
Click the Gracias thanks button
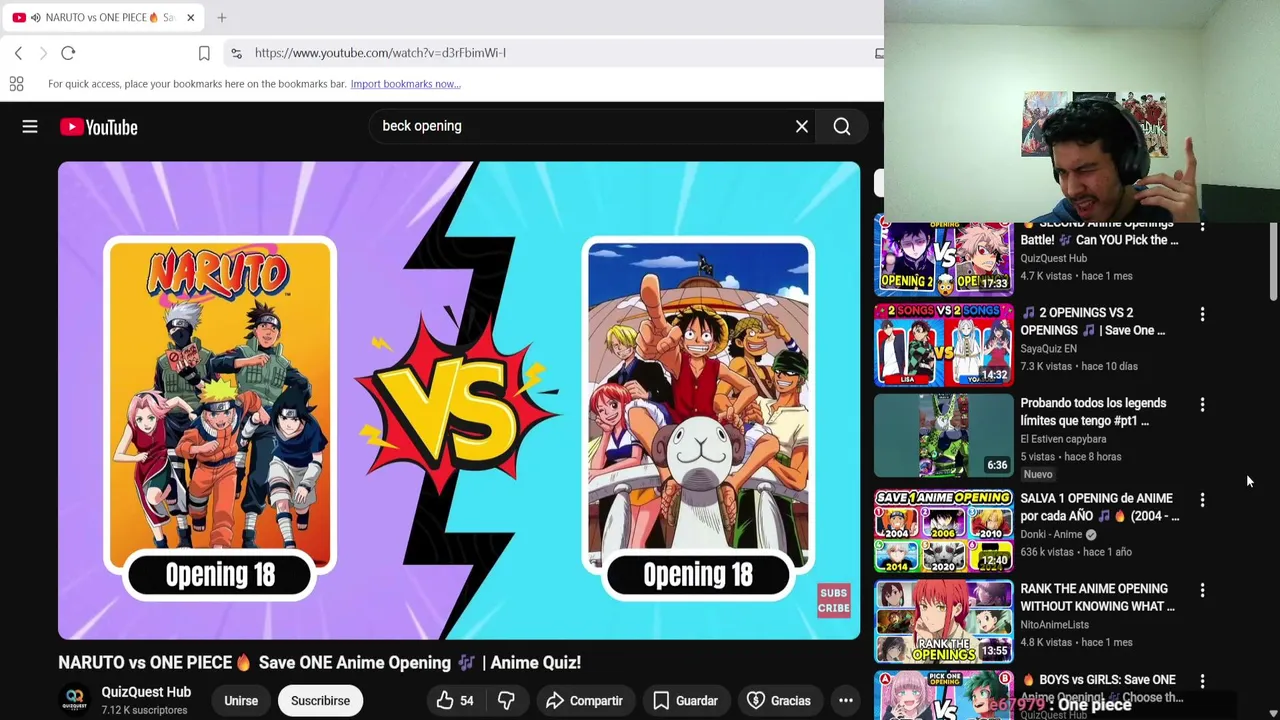click(x=779, y=701)
